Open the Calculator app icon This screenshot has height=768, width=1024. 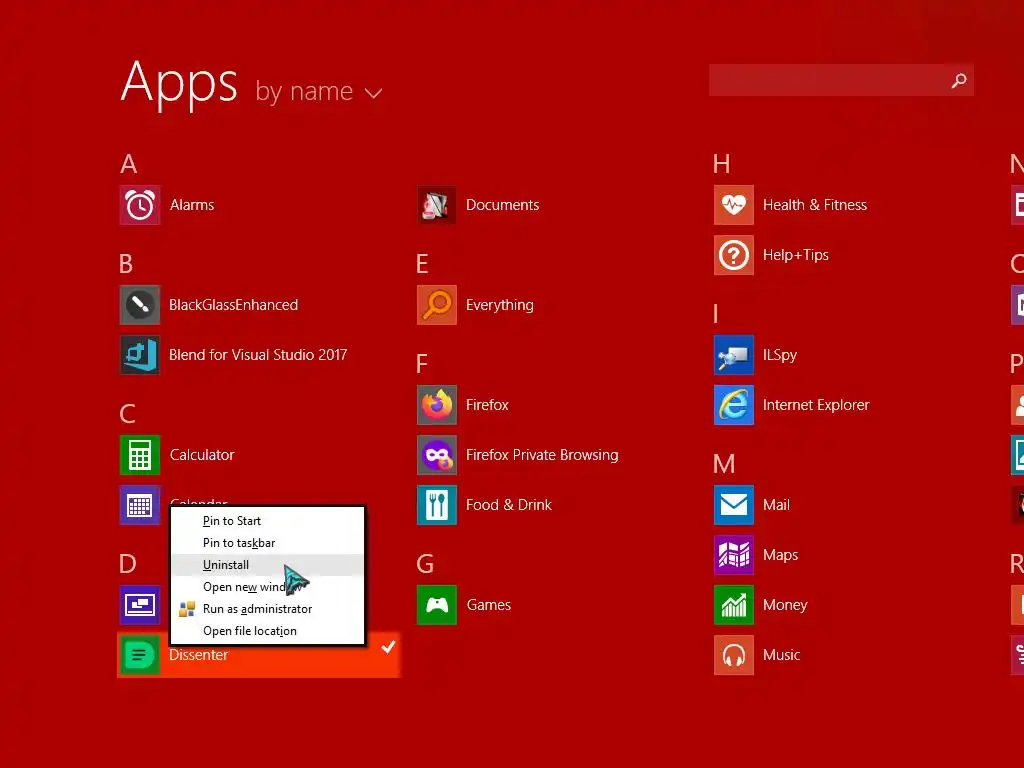[140, 455]
